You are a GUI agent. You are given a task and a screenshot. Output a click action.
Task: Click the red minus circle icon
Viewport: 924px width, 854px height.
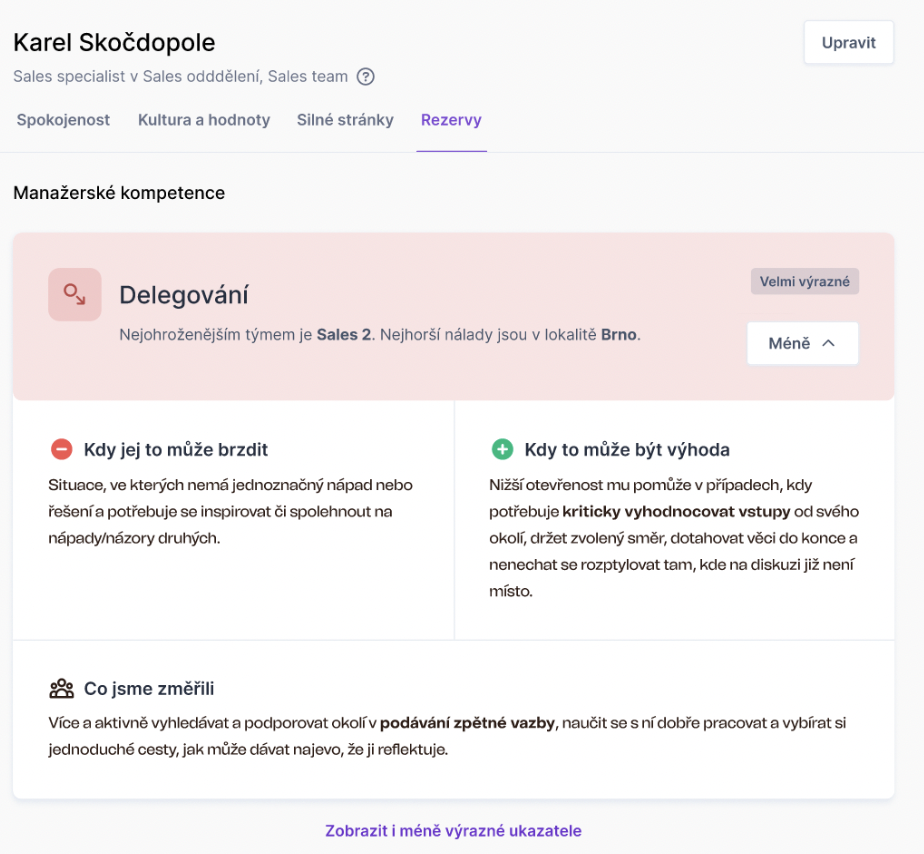(x=61, y=449)
